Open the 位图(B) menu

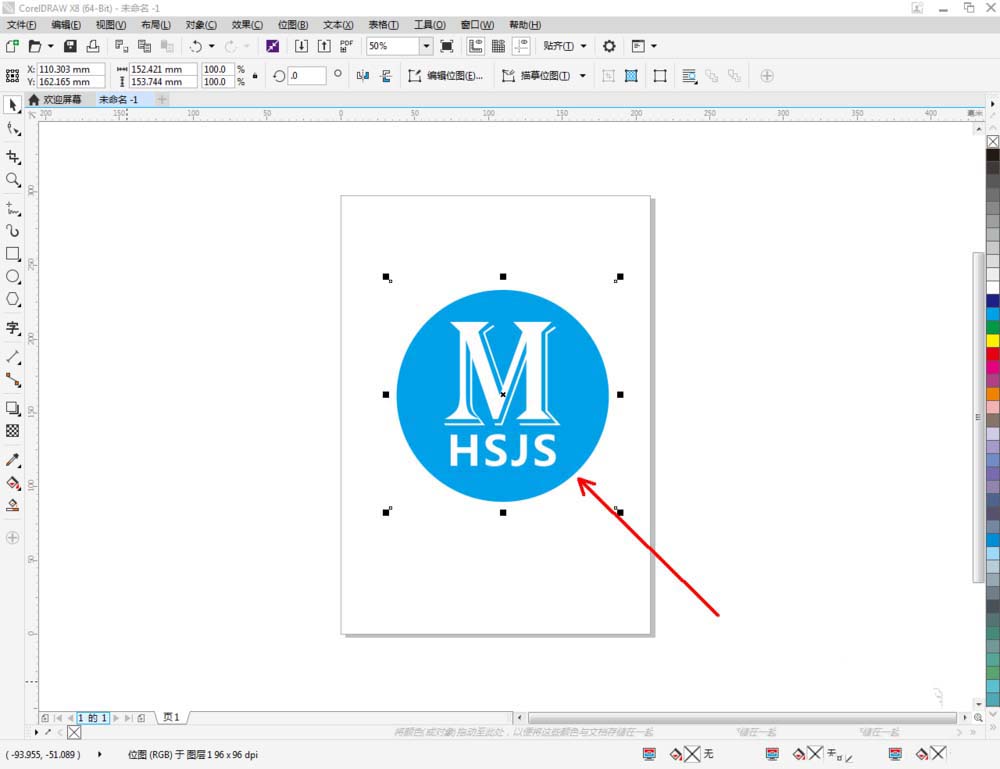tap(292, 24)
